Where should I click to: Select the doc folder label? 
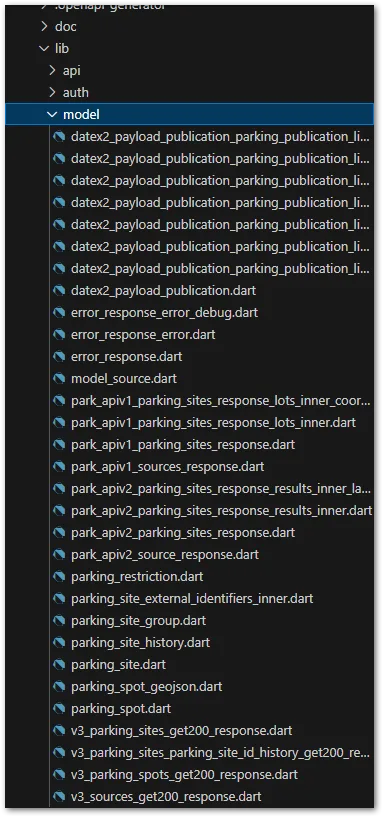66,27
